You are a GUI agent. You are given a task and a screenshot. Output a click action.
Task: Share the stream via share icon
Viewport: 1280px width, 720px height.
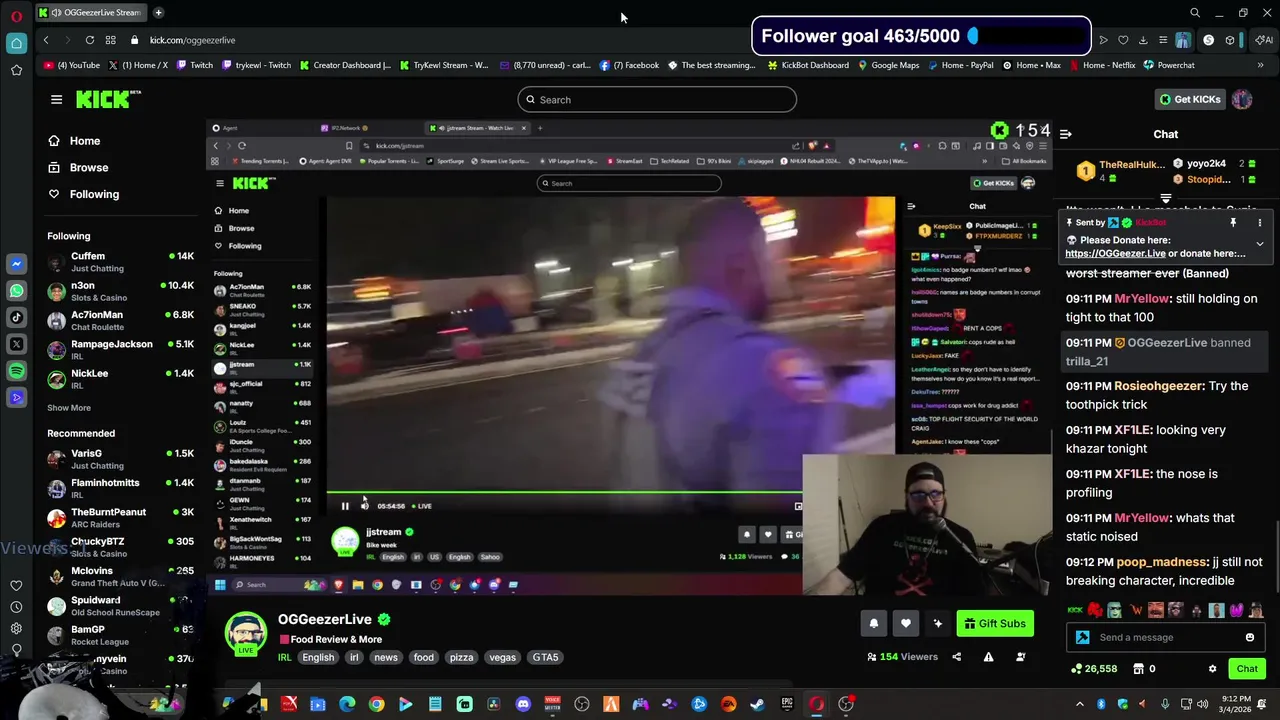click(x=956, y=657)
